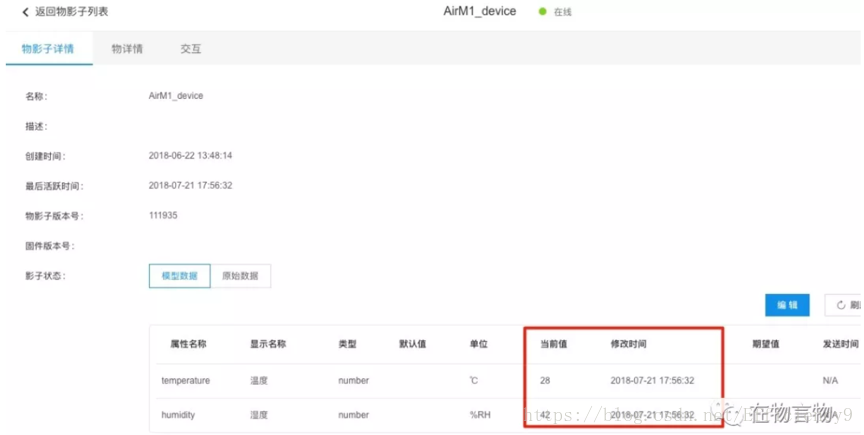Click last active time value under 最后活跃时间
Viewport: 864px width, 435px height.
coord(190,185)
